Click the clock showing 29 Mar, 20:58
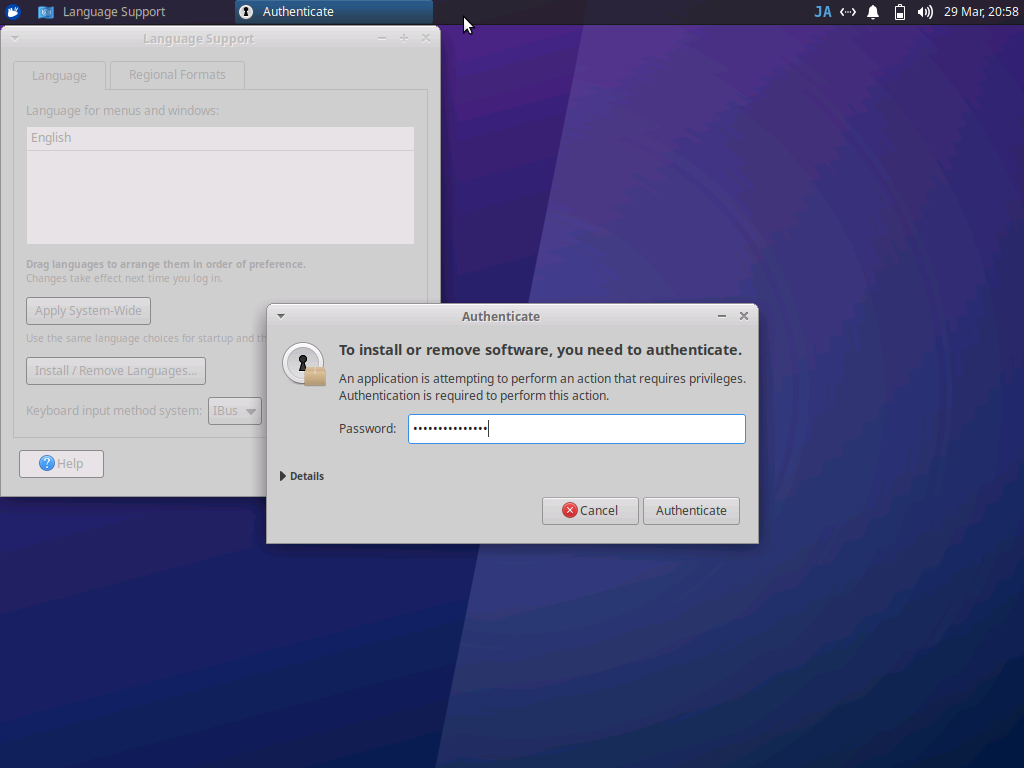This screenshot has width=1024, height=768. point(981,12)
